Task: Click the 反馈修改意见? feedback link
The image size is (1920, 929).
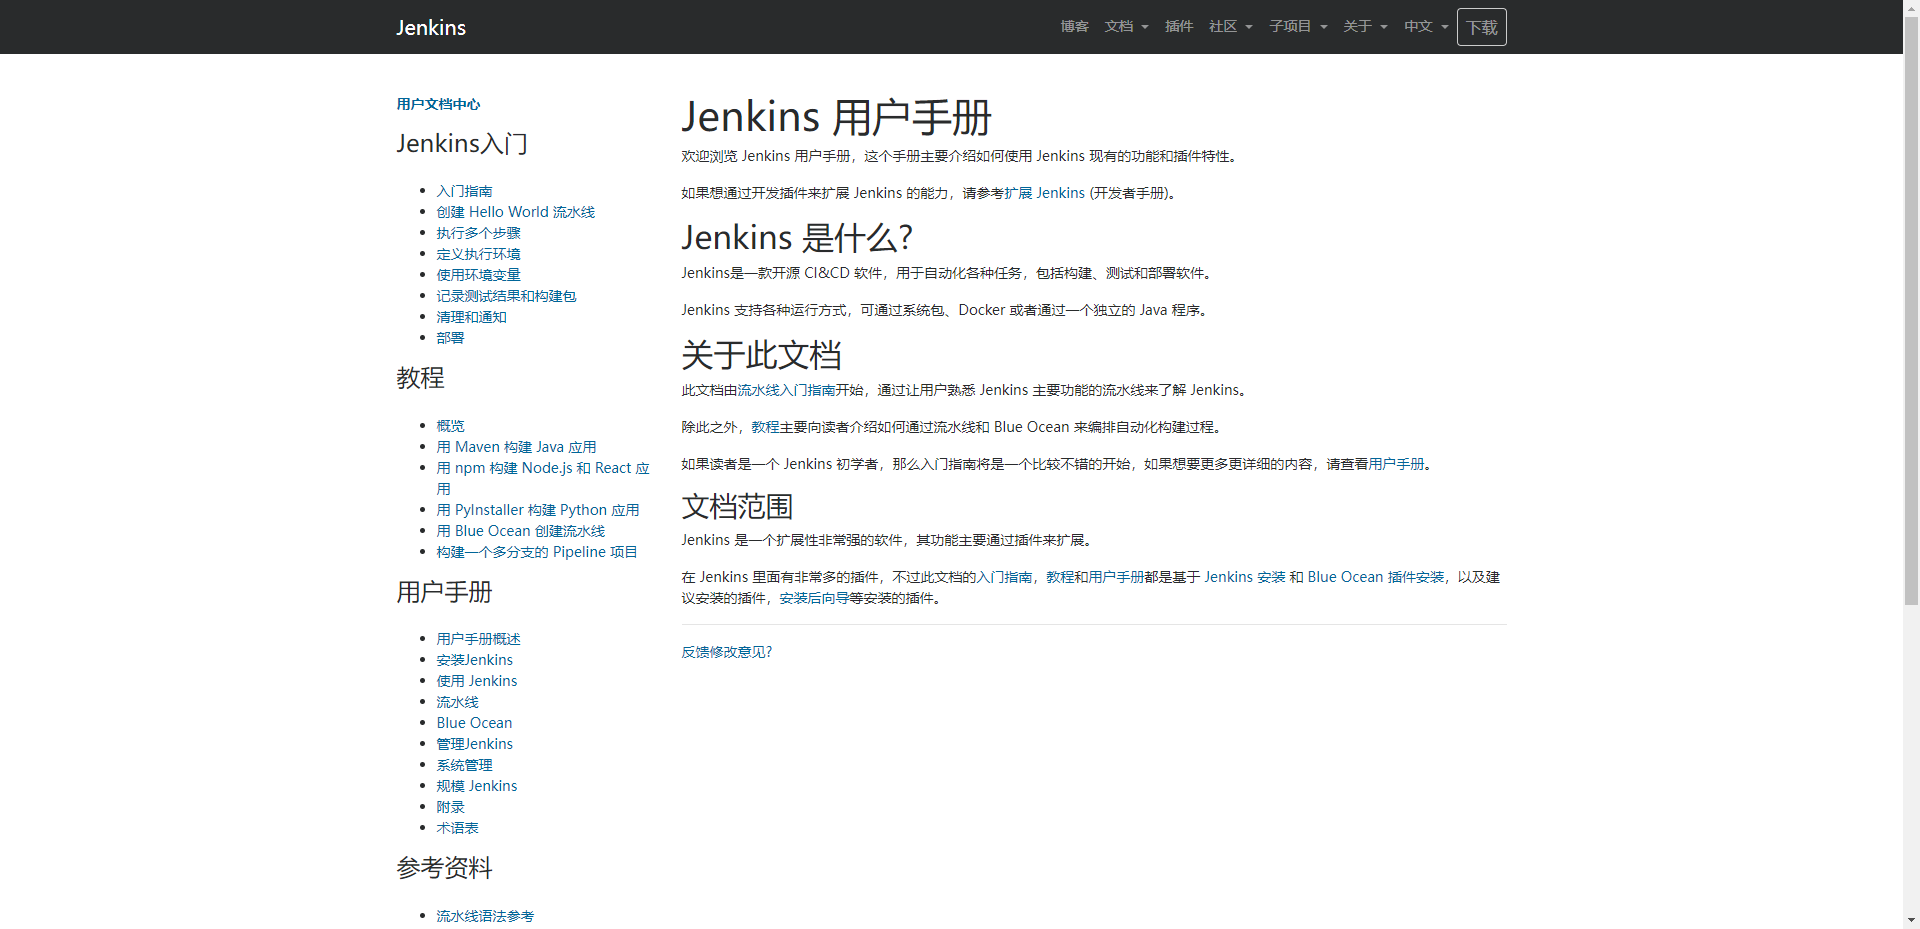Action: tap(727, 652)
